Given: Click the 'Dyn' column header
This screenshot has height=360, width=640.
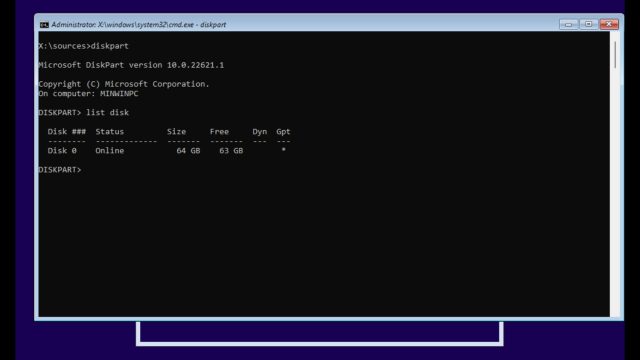Looking at the screenshot, I should point(260,131).
